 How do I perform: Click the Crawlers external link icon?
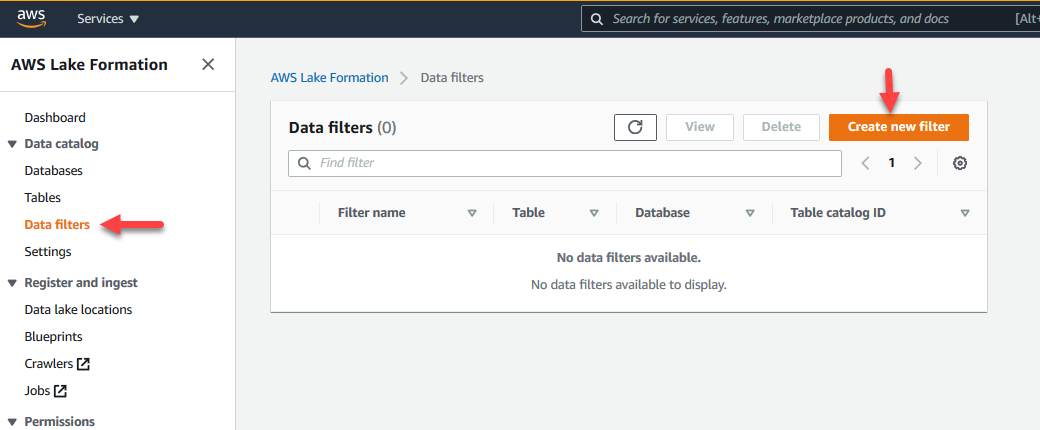click(84, 364)
